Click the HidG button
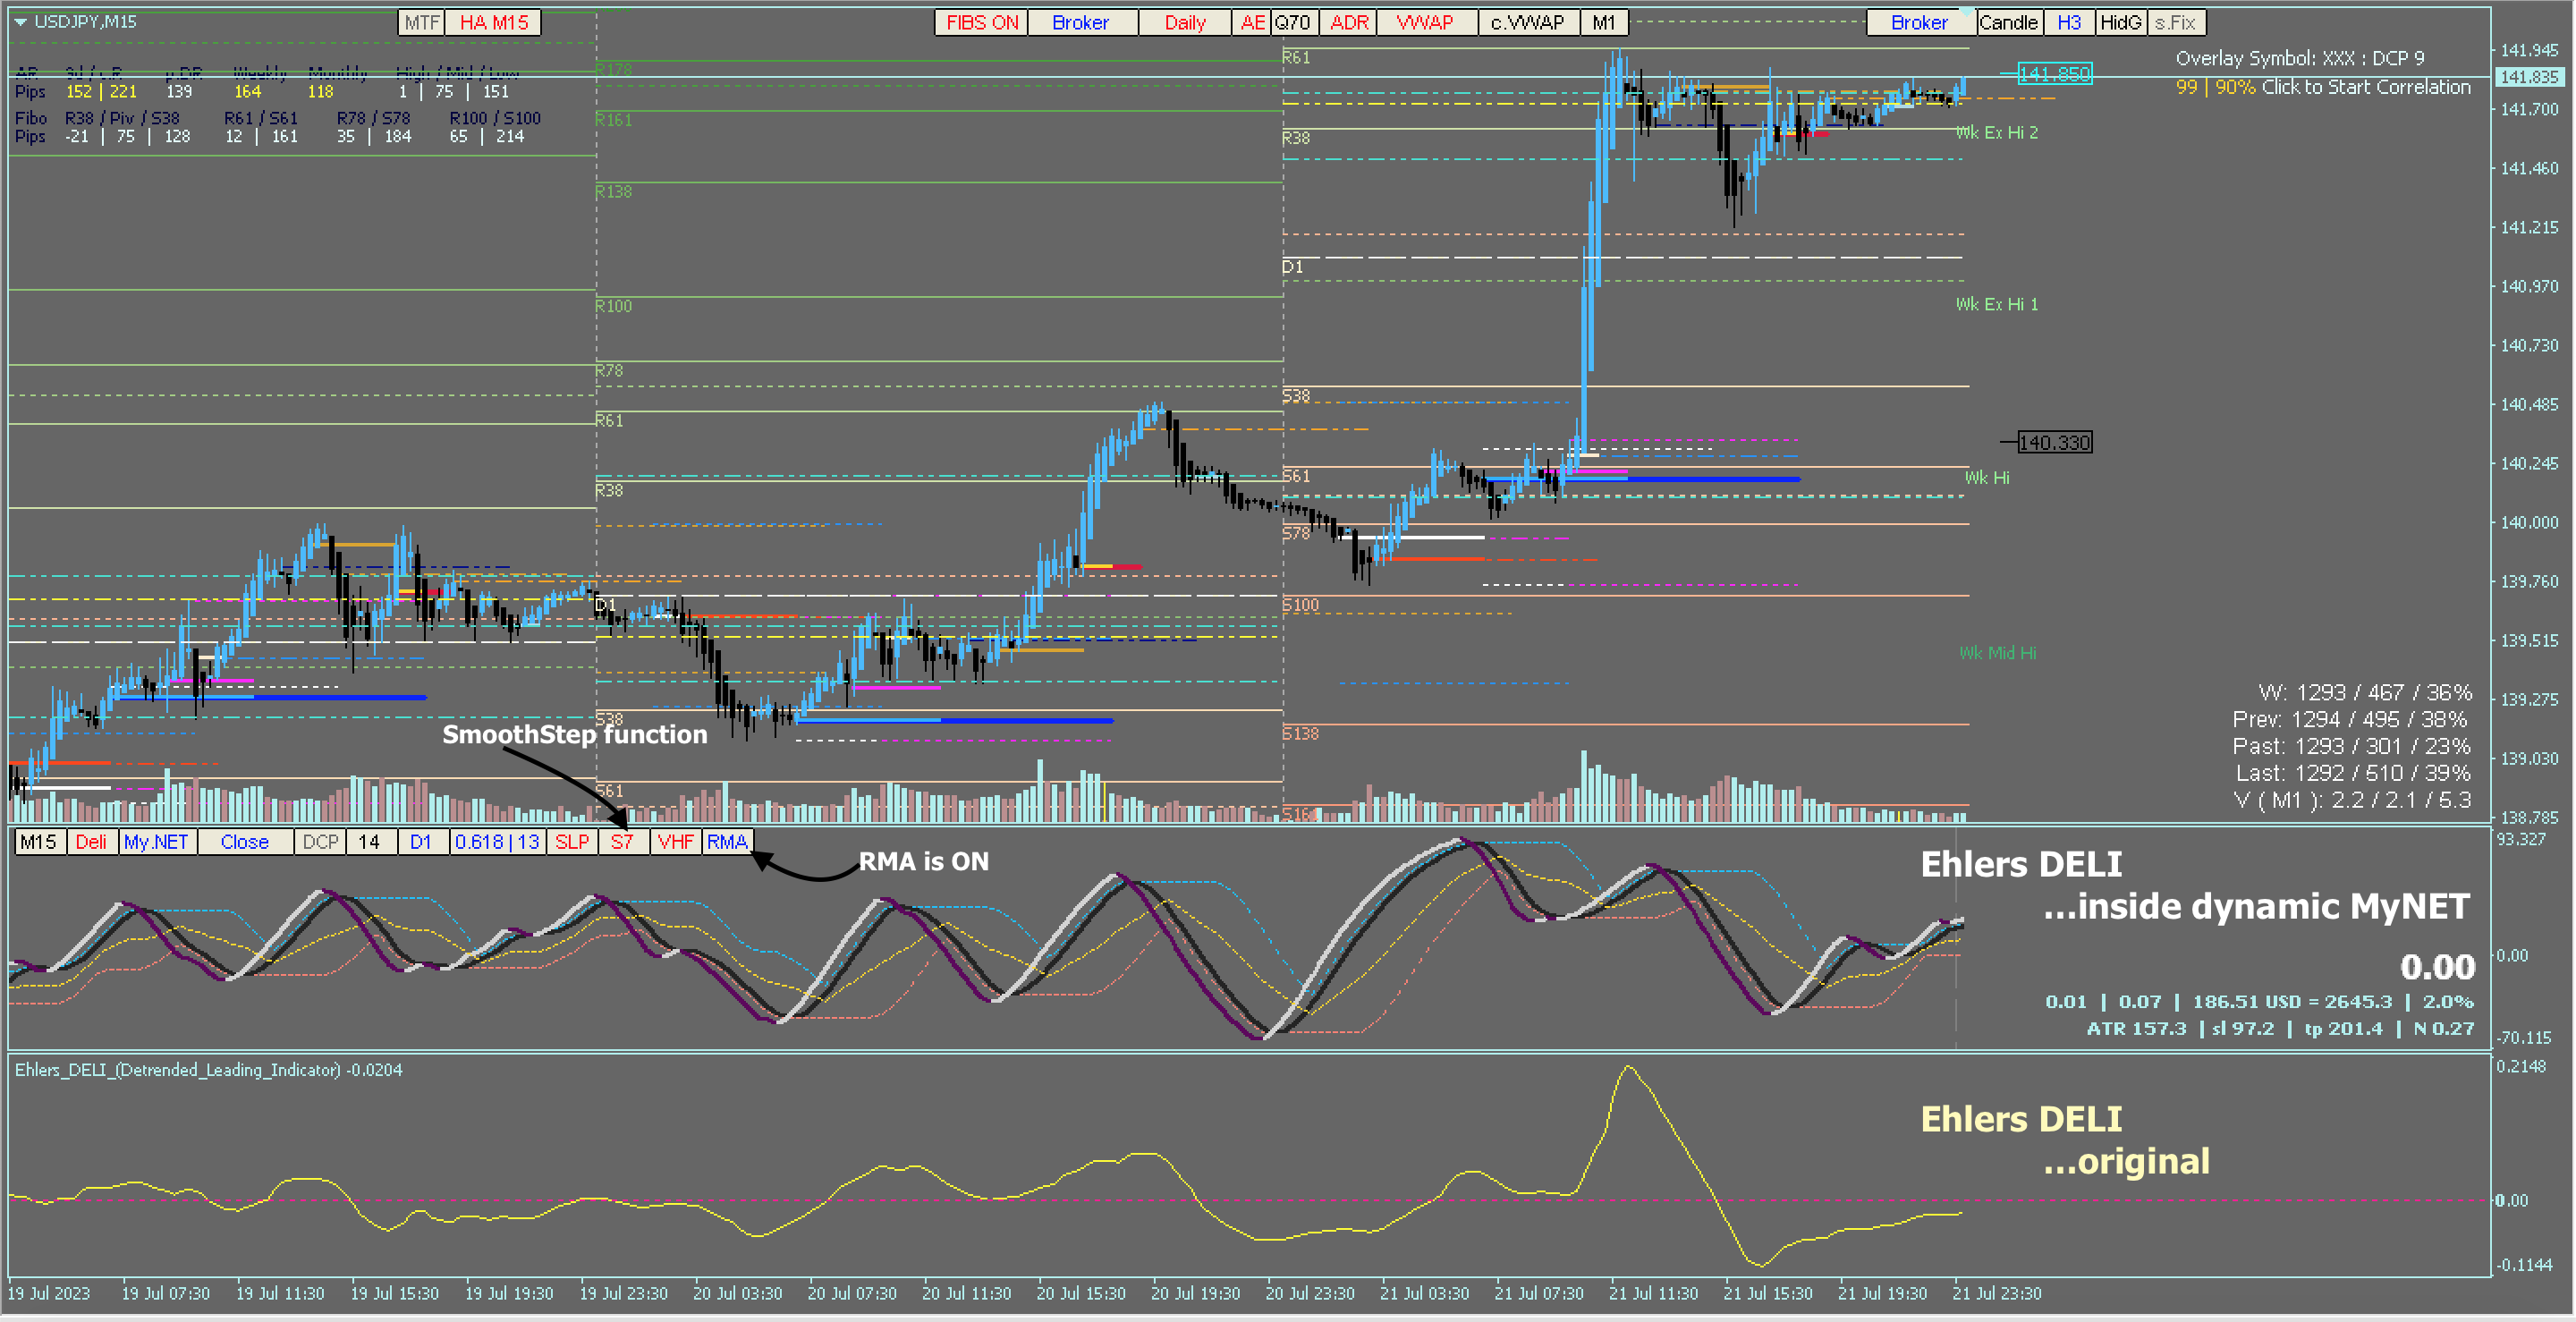2576x1322 pixels. [2120, 22]
